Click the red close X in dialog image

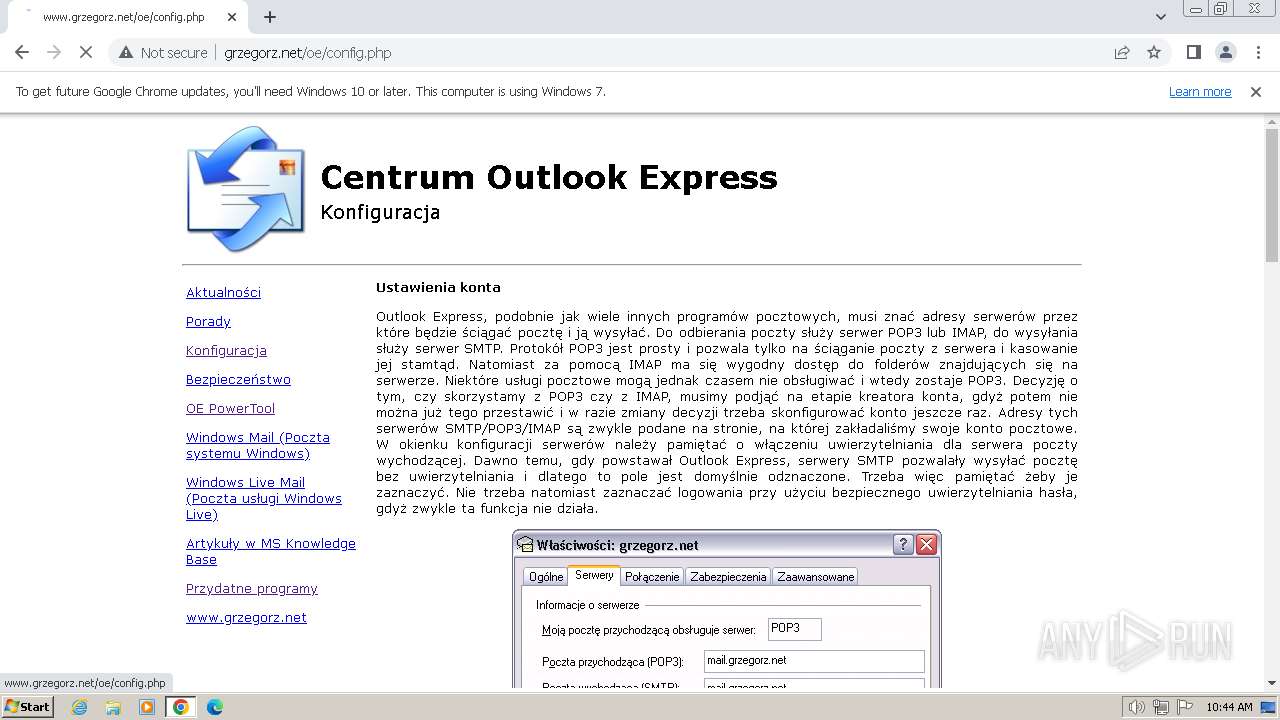(x=926, y=545)
